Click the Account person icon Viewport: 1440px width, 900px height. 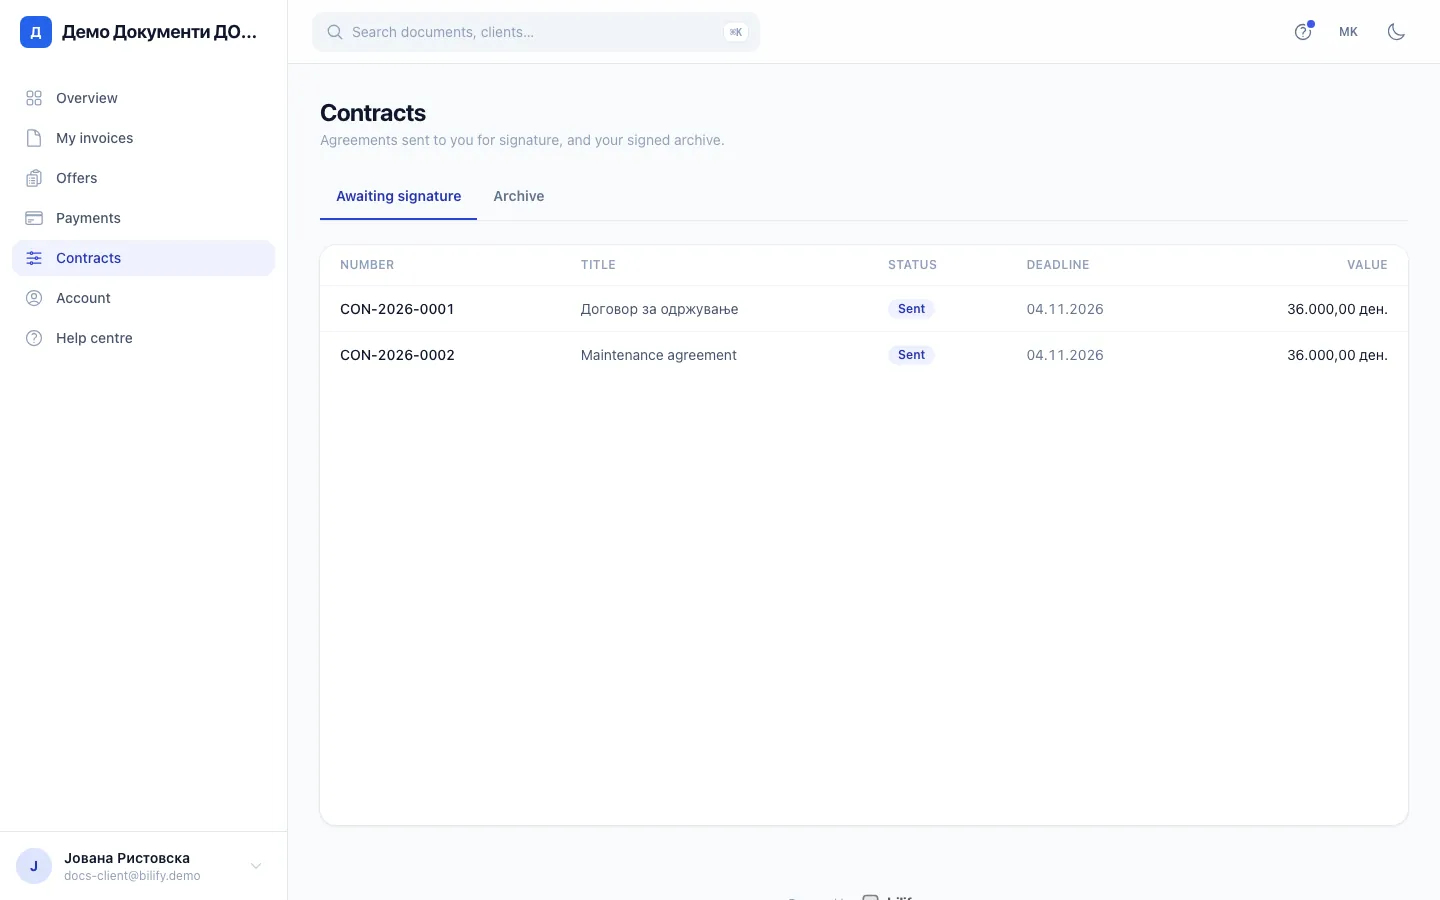point(34,298)
